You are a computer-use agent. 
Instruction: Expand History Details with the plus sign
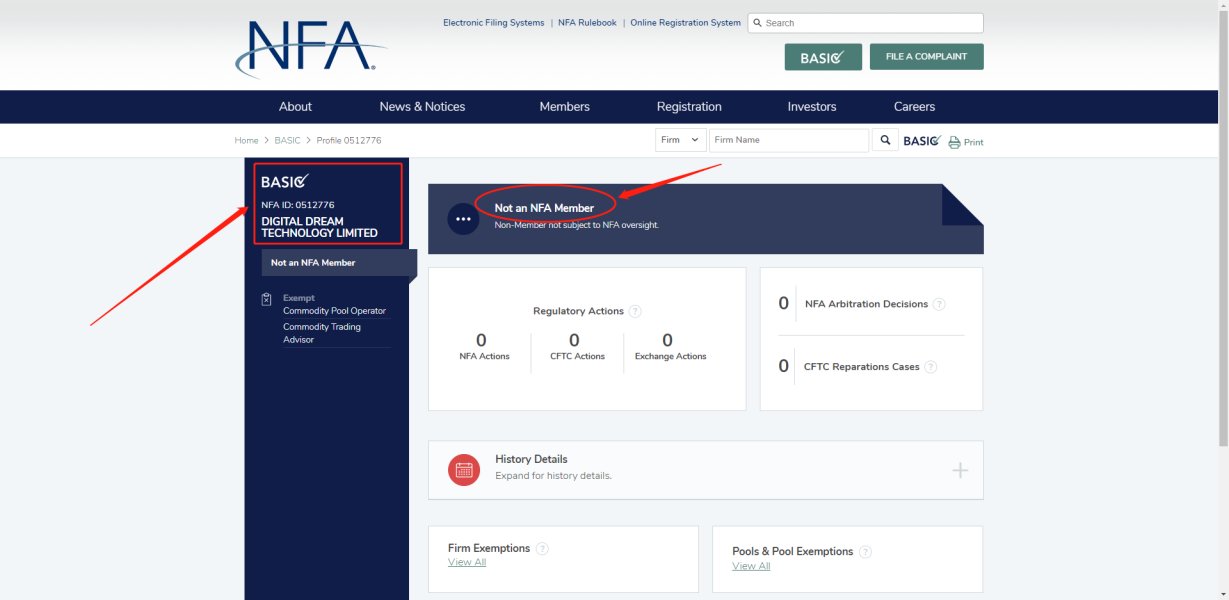coord(960,470)
